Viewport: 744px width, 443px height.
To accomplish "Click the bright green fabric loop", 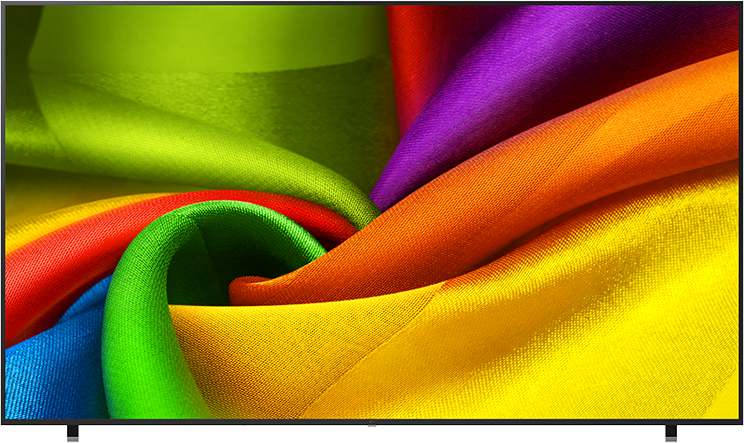I will (142, 304).
